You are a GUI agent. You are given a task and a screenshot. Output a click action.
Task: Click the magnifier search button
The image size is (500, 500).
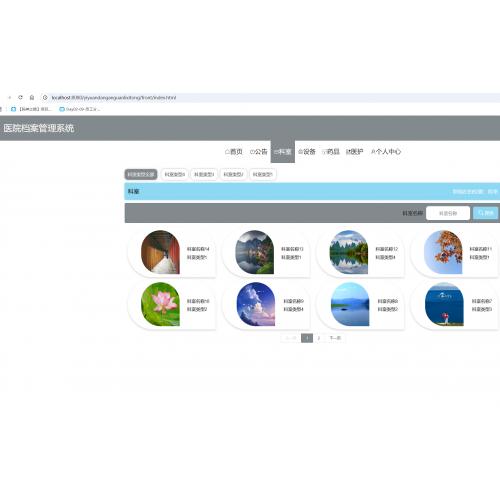click(x=485, y=213)
